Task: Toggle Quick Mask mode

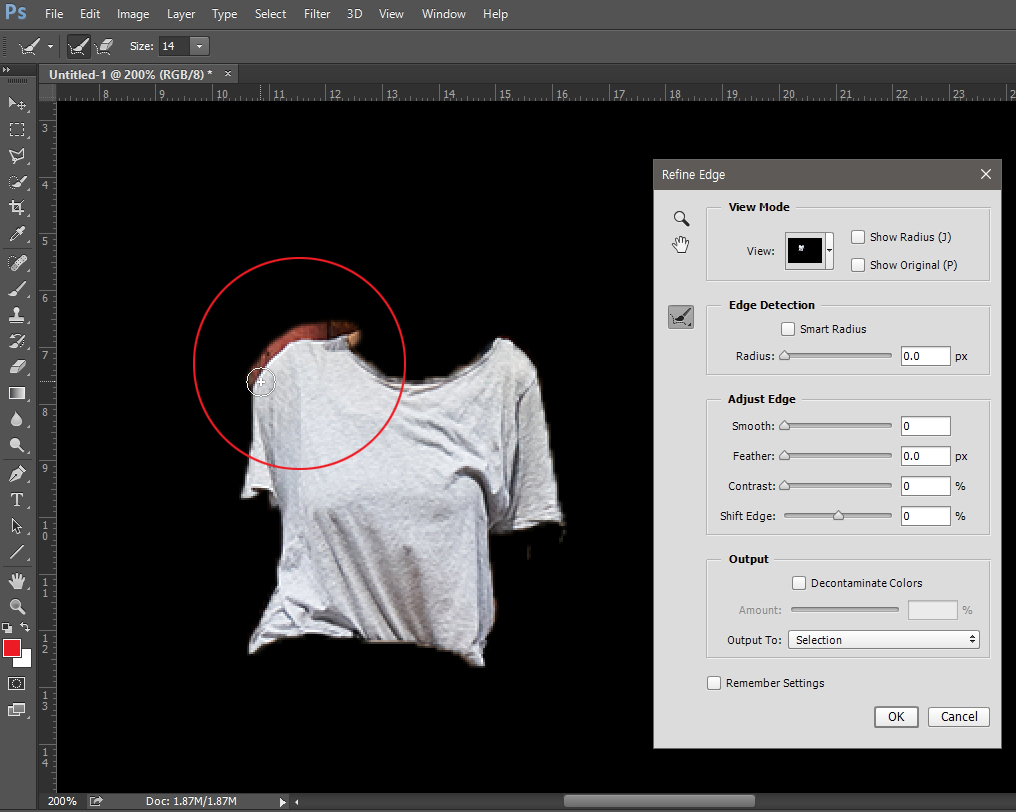Action: click(x=17, y=684)
